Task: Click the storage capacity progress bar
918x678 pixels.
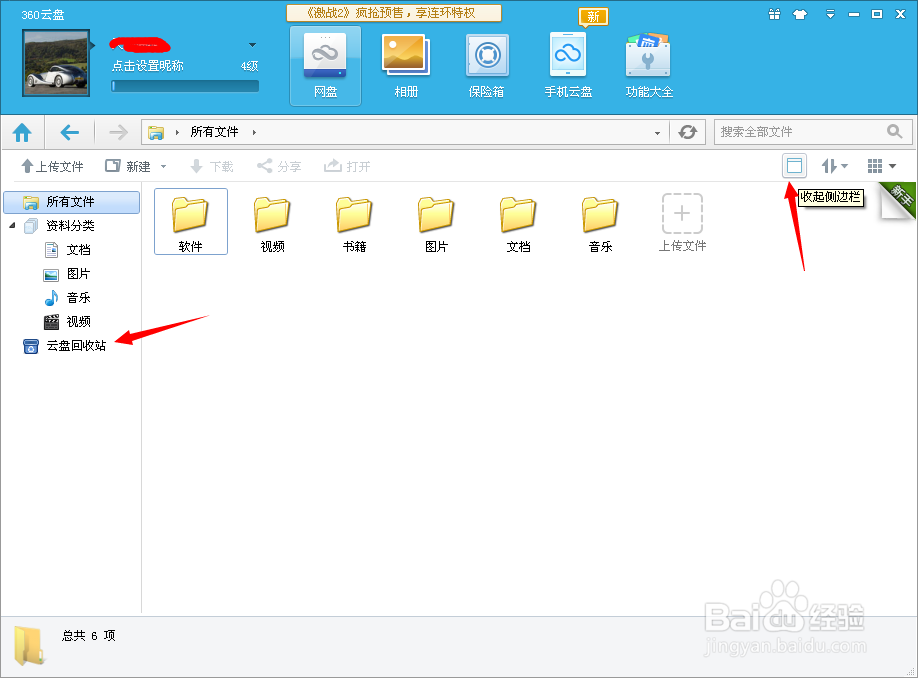Action: click(185, 86)
